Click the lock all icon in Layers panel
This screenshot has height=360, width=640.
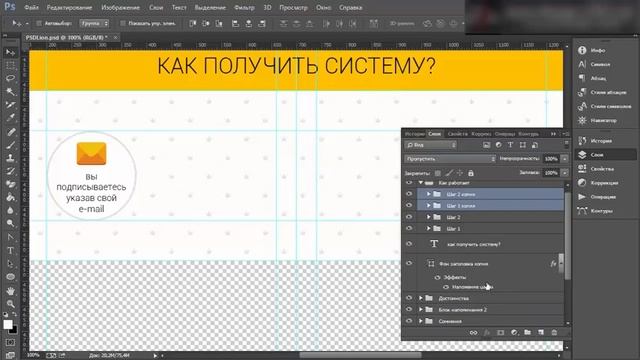pyautogui.click(x=471, y=173)
